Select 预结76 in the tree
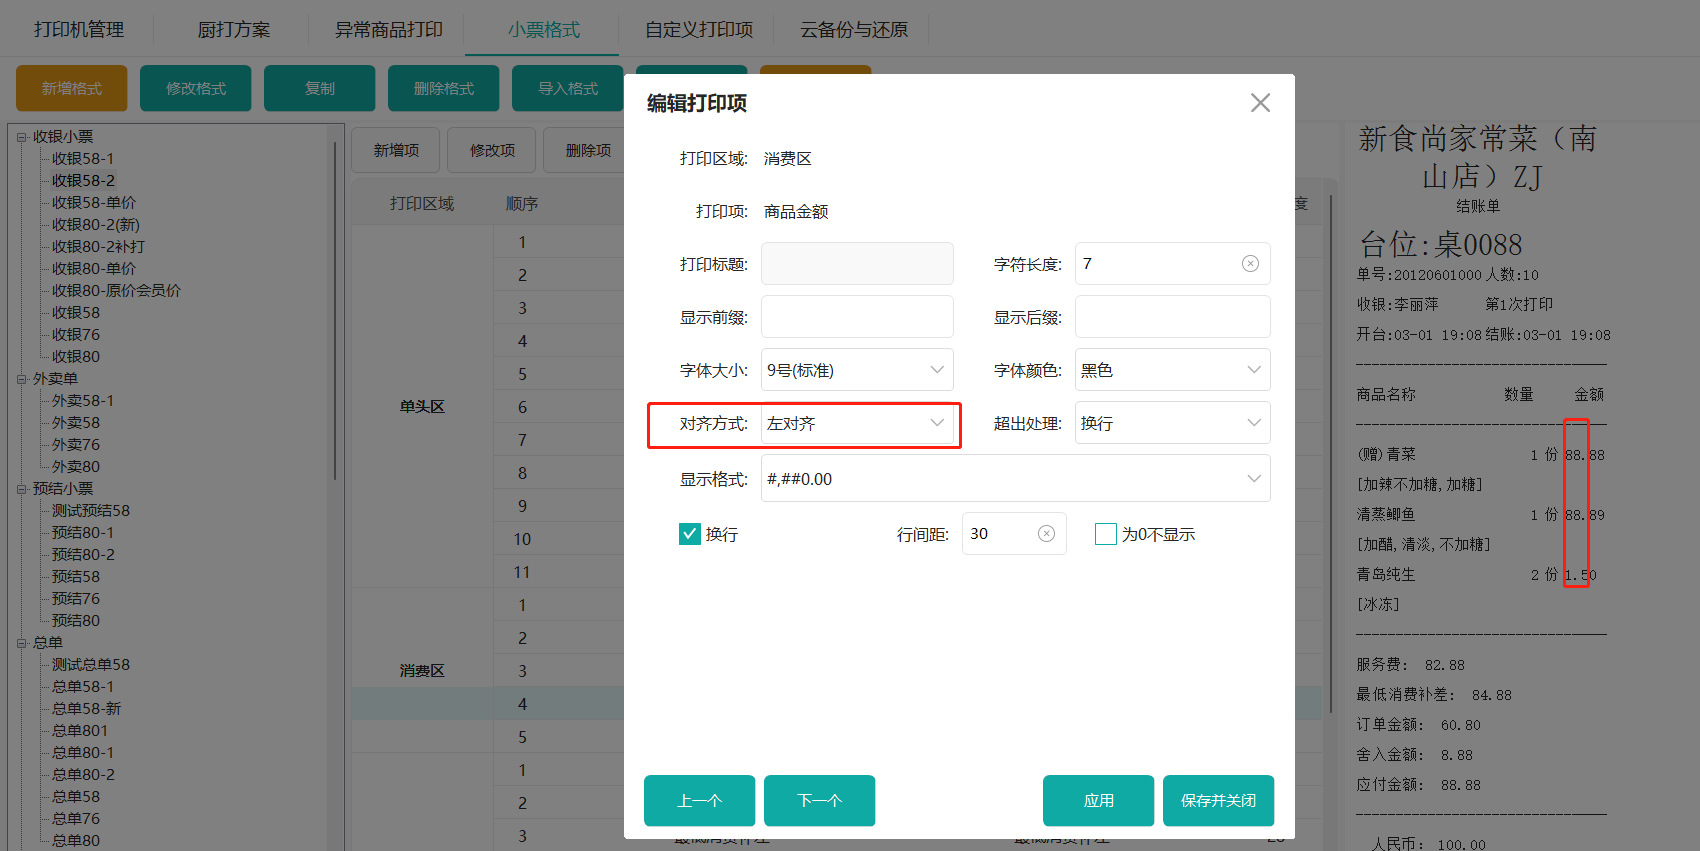The width and height of the screenshot is (1700, 851). click(x=76, y=599)
